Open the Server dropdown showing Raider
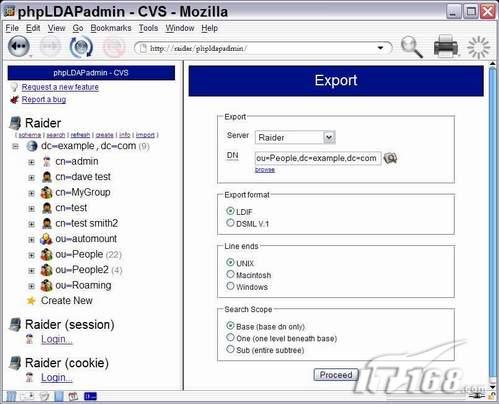 click(295, 137)
